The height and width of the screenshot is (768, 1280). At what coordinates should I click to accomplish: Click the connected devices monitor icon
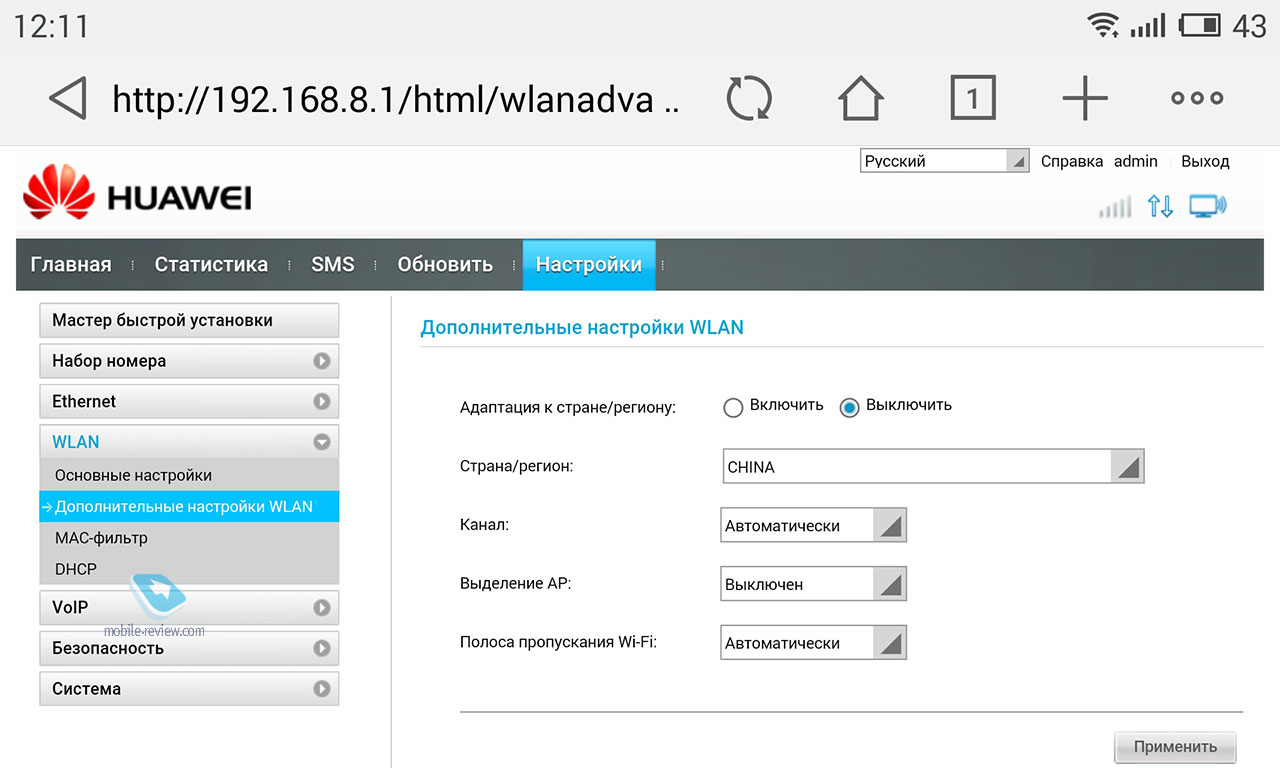(x=1207, y=207)
